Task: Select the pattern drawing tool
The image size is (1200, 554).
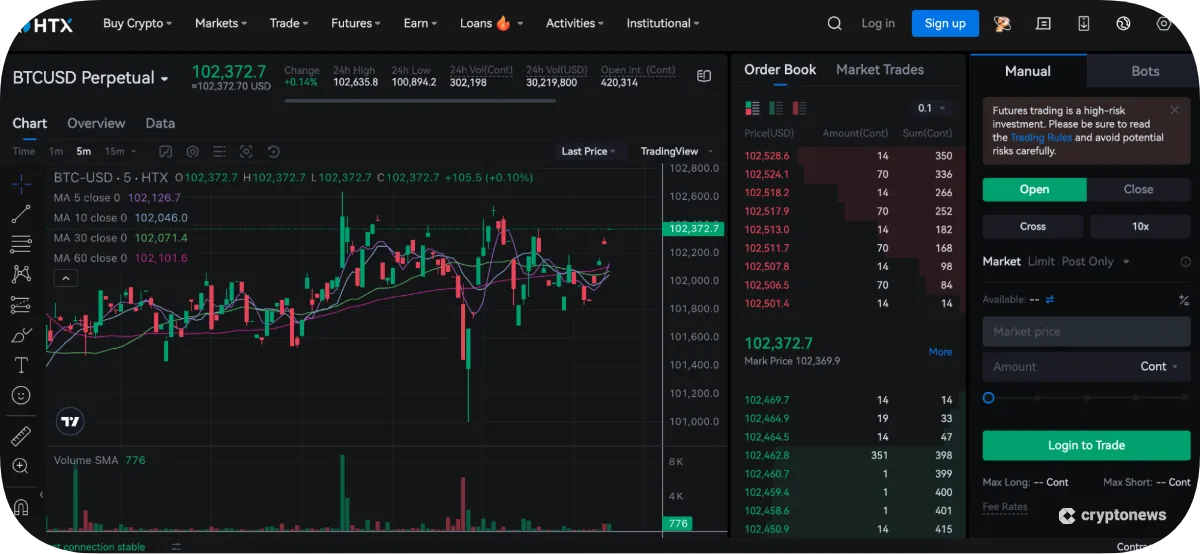Action: pyautogui.click(x=21, y=274)
